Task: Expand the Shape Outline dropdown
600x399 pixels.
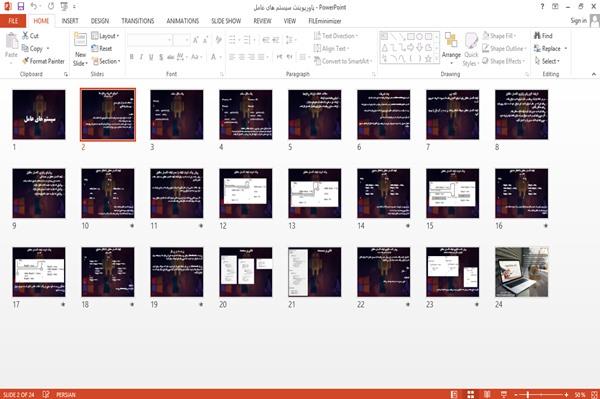Action: pos(505,49)
